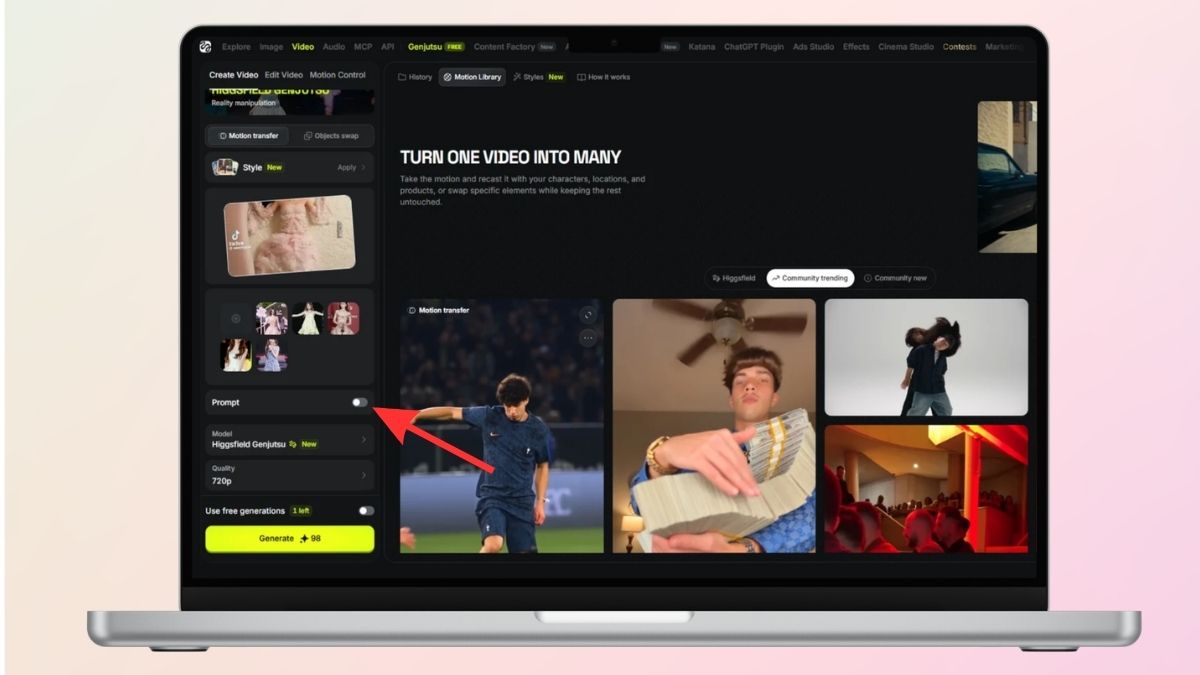Open the red-lit theater audience video

coord(926,489)
